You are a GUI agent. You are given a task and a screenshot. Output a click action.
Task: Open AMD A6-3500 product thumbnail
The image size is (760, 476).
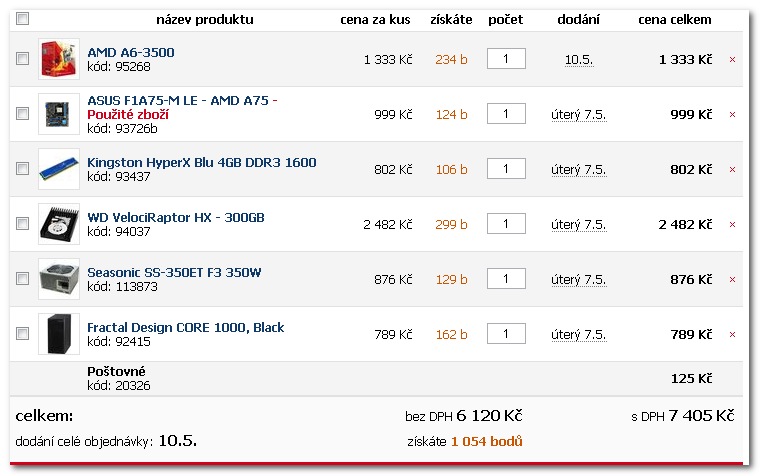[59, 59]
